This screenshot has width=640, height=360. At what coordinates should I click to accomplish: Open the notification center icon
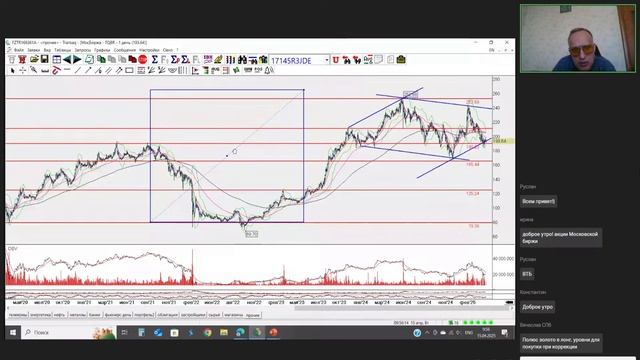(505, 333)
